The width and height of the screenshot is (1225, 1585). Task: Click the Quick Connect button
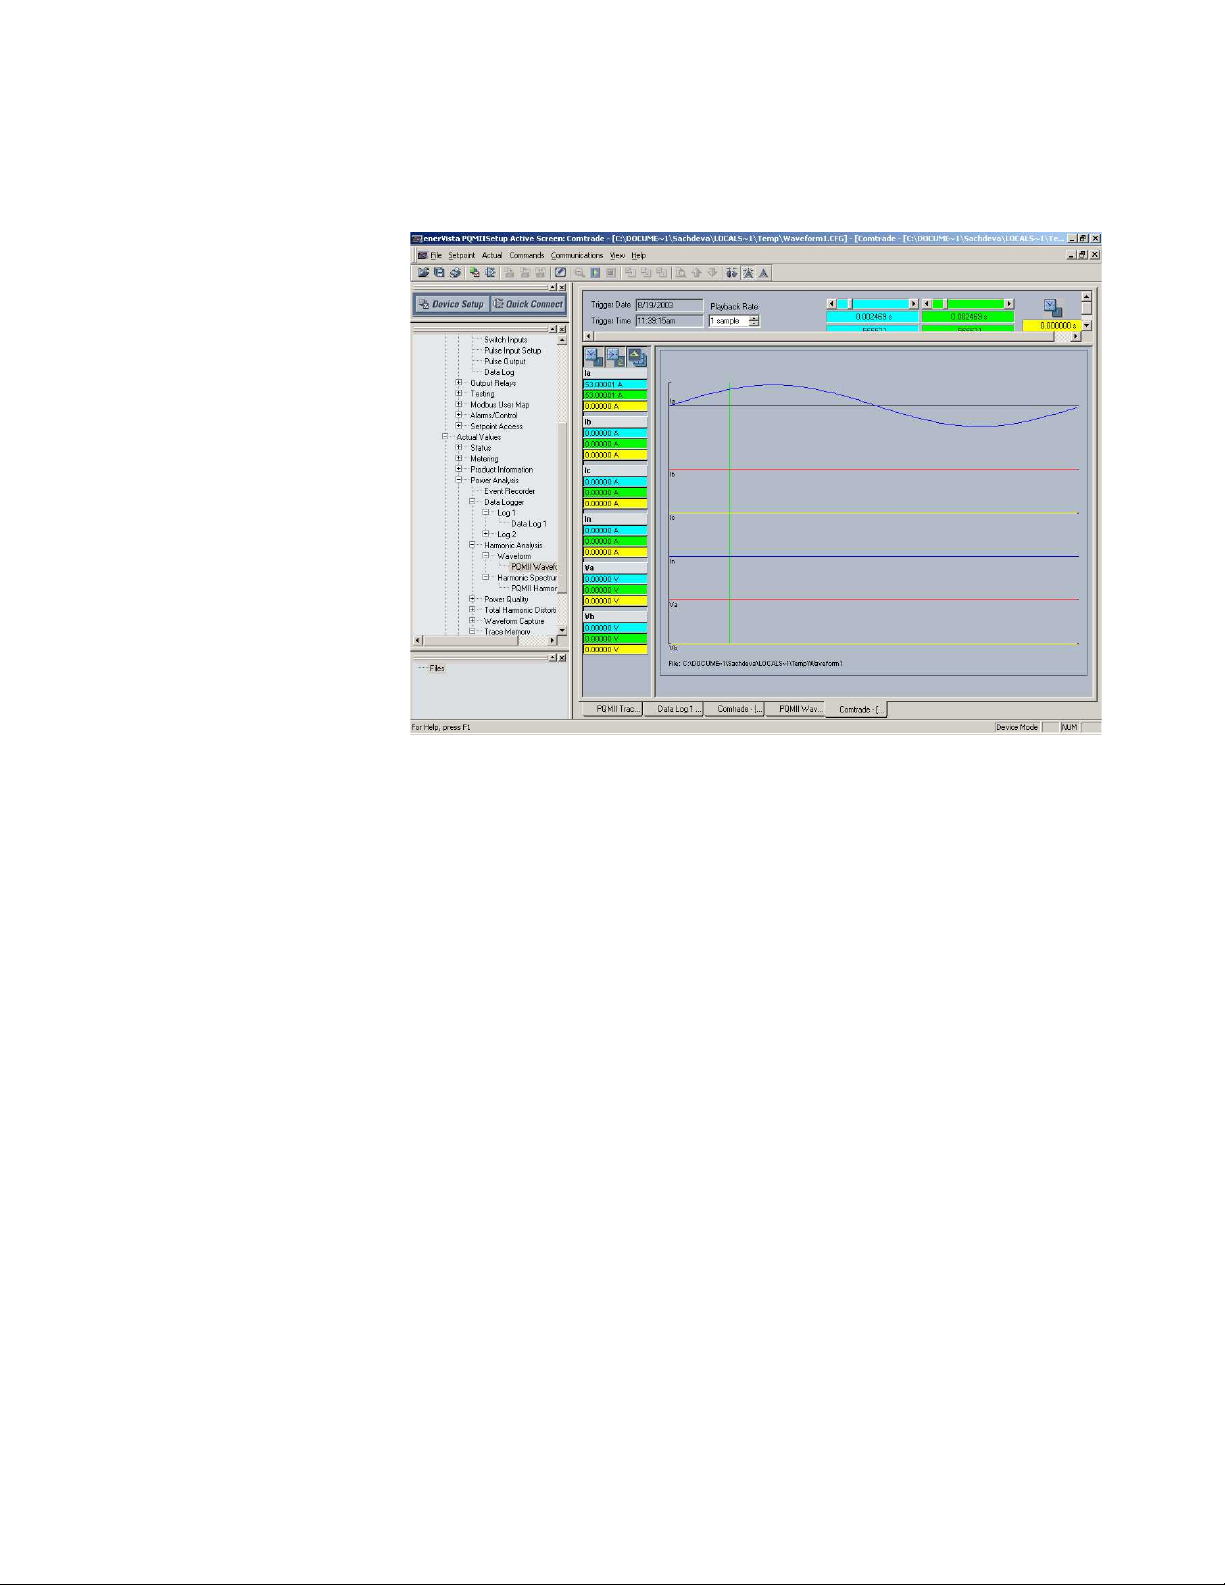click(x=528, y=304)
